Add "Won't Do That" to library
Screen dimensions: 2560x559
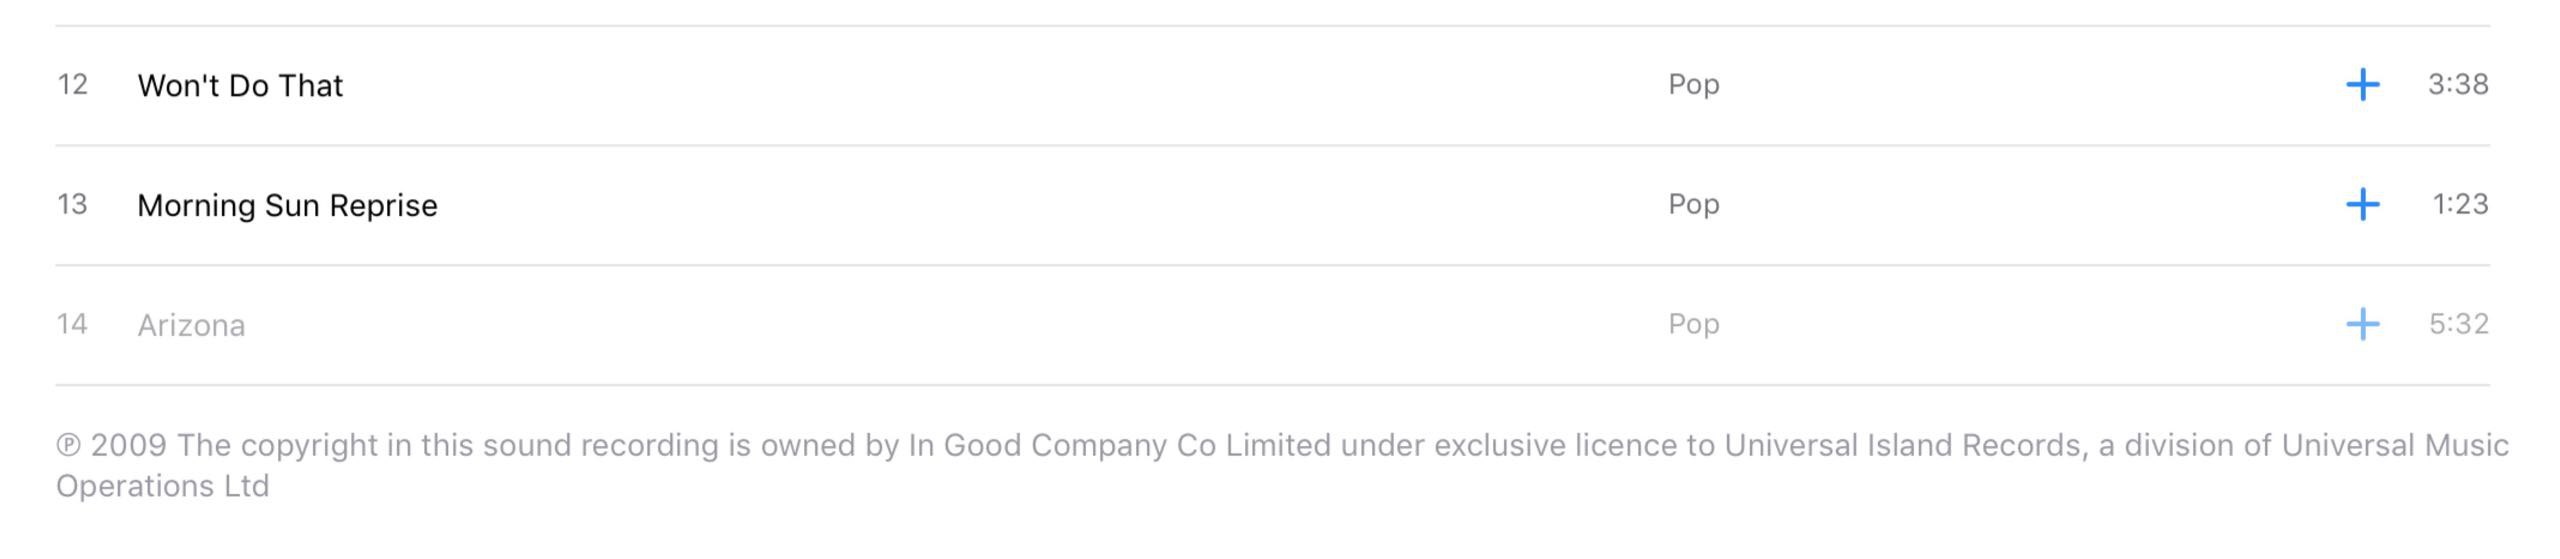[2362, 85]
